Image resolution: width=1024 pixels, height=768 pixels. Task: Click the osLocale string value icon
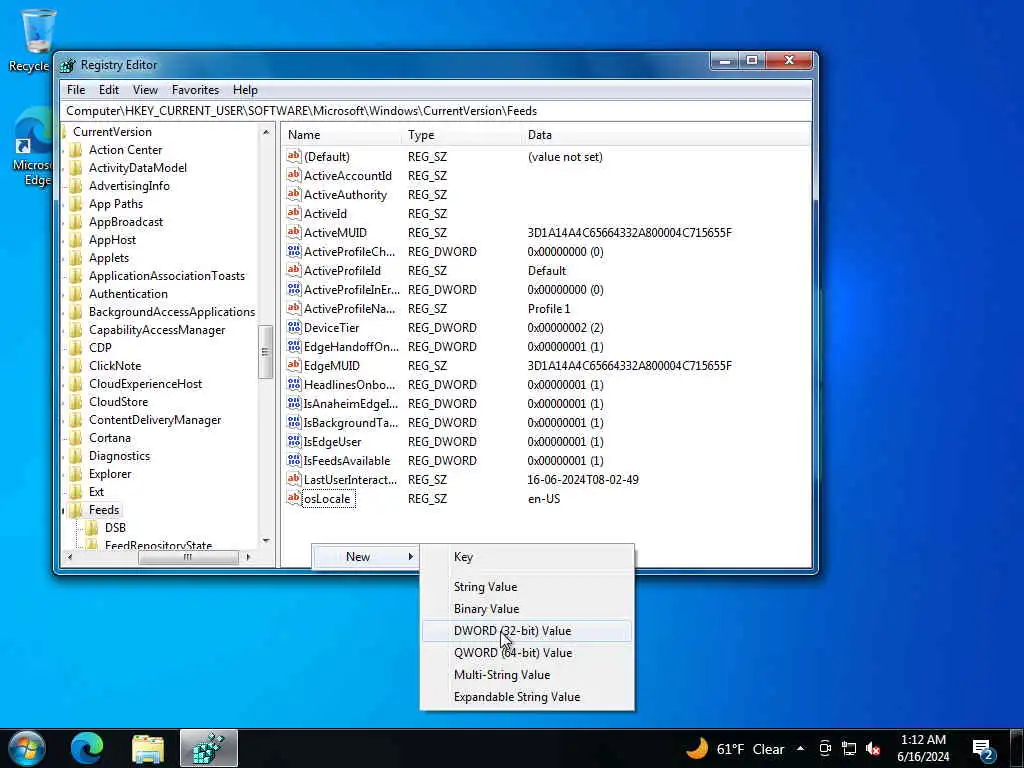tap(294, 498)
